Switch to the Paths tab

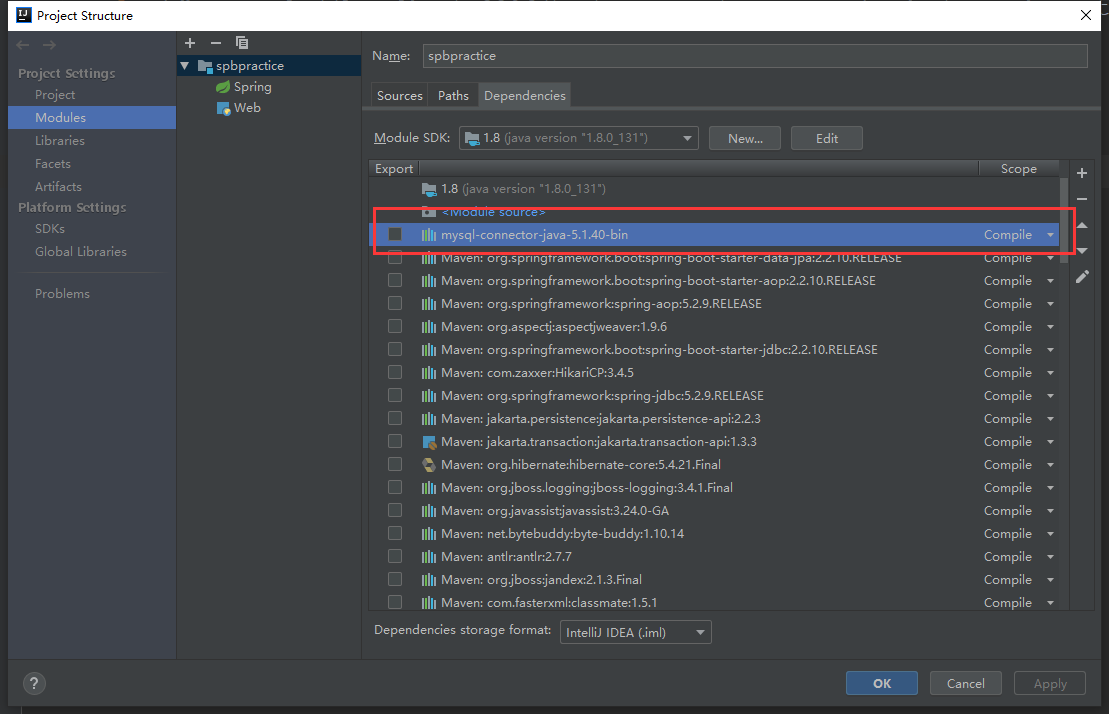pos(453,95)
